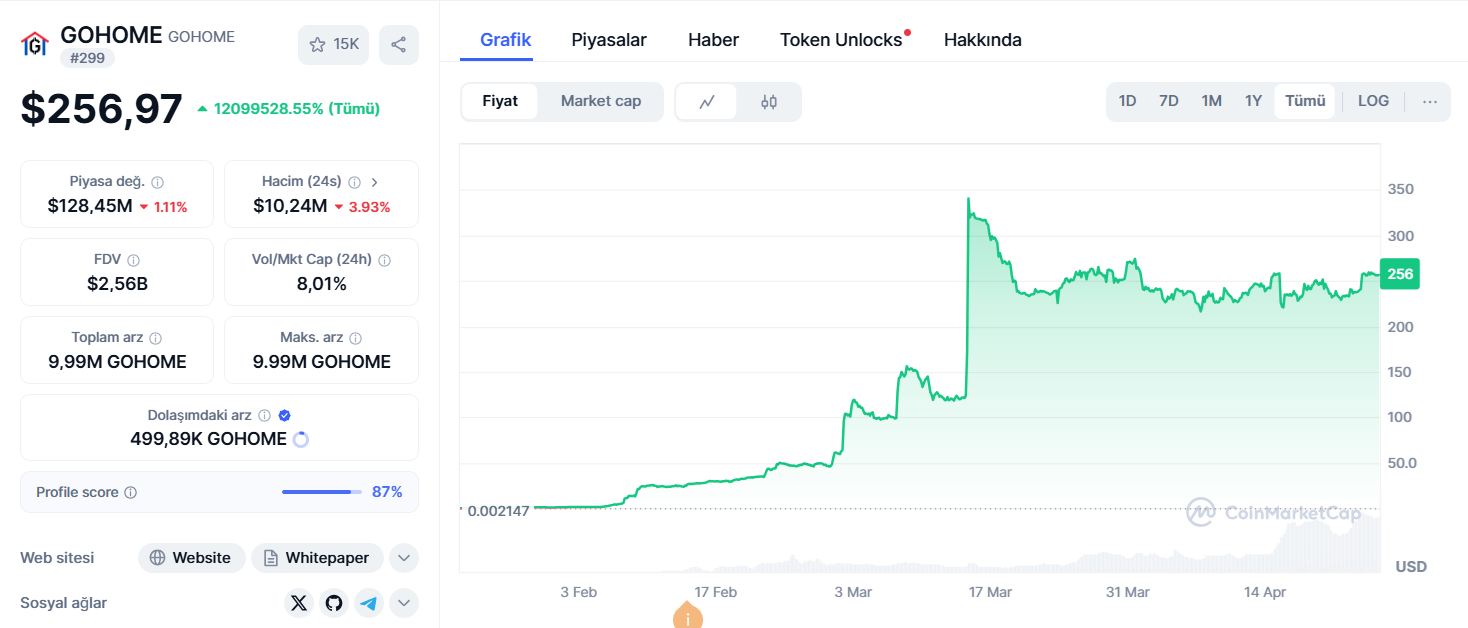Open the Token Unlocks tab
The image size is (1468, 628).
click(x=841, y=40)
